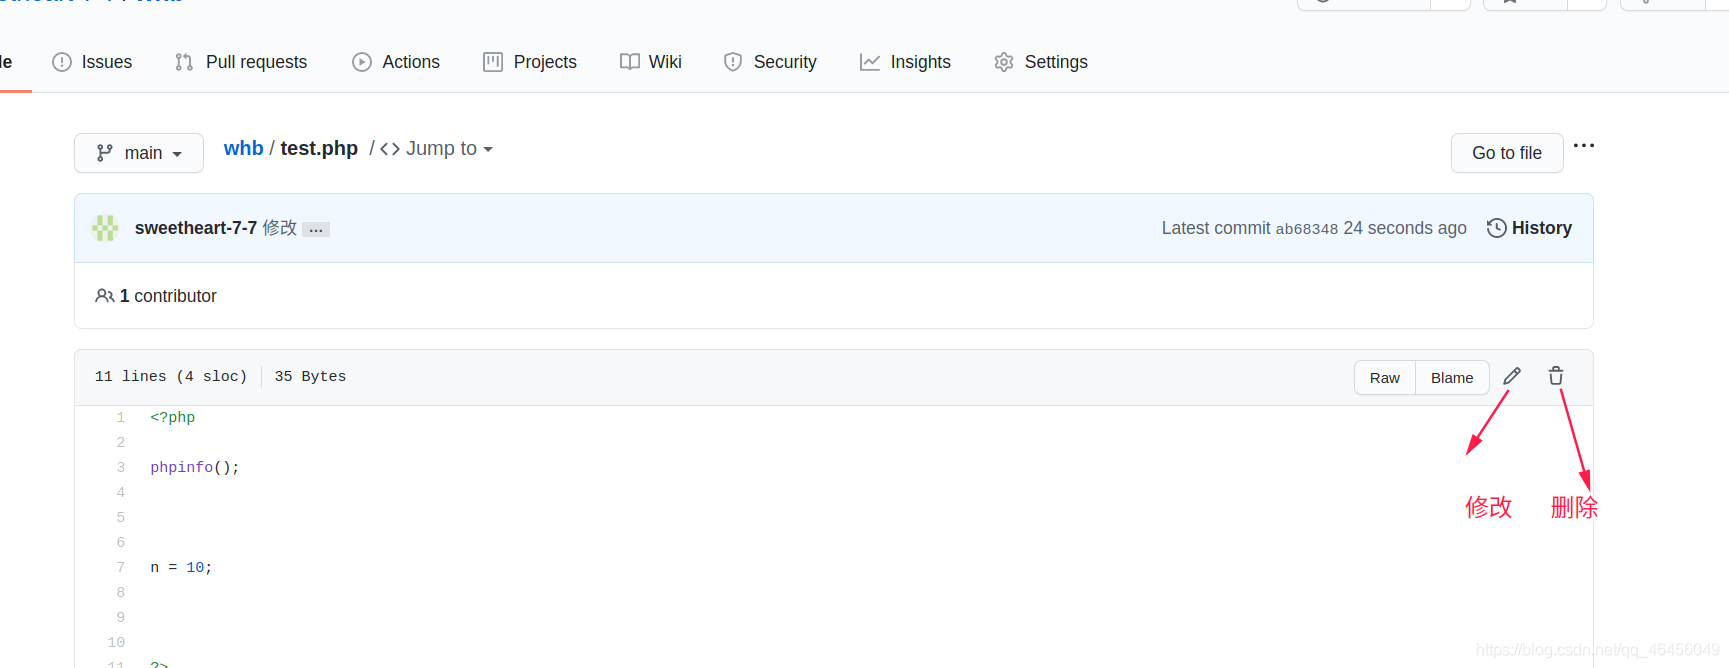Open the main branch selector dropdown
Image resolution: width=1729 pixels, height=668 pixels.
tap(139, 153)
